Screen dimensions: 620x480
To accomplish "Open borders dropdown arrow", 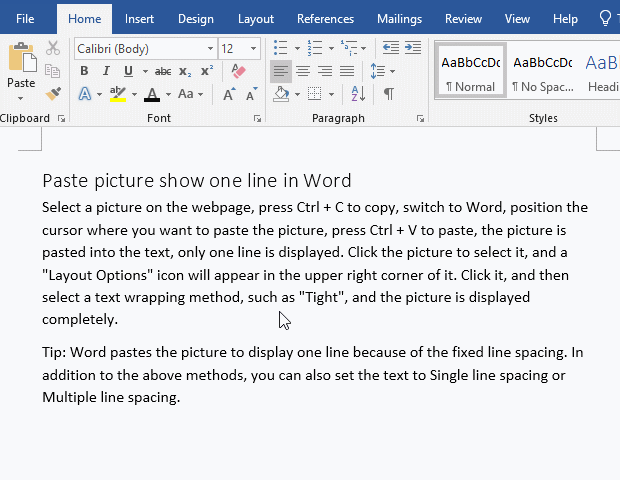I will tap(331, 94).
